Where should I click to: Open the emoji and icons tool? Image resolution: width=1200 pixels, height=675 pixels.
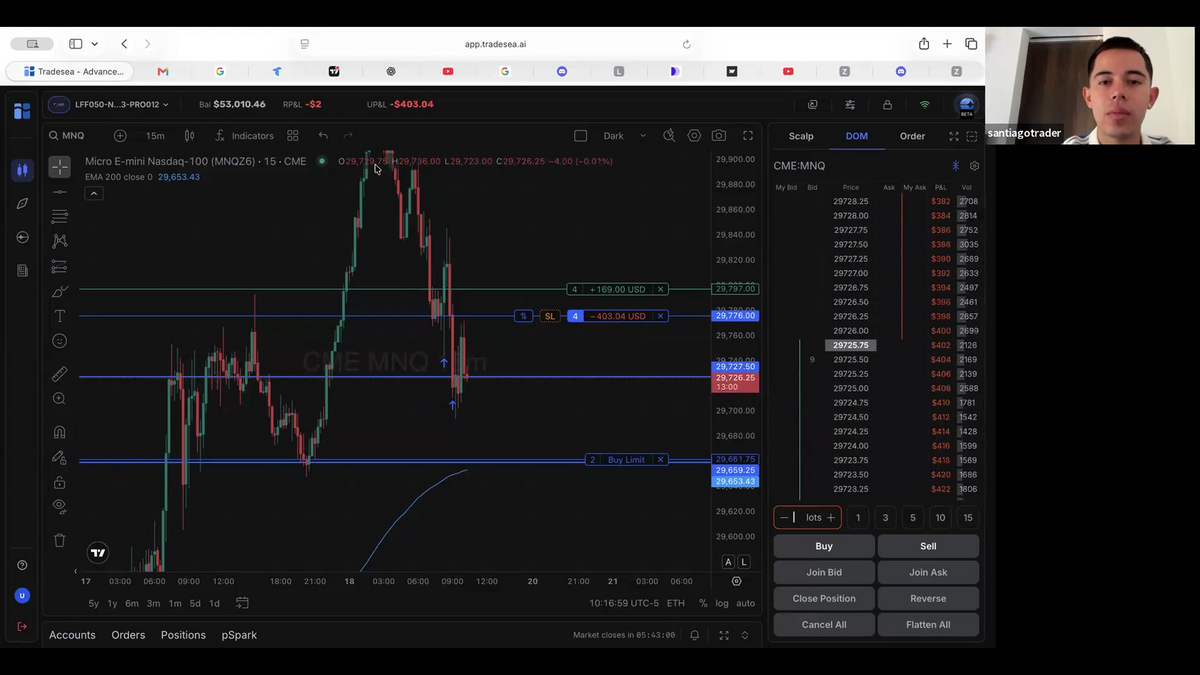coord(60,341)
